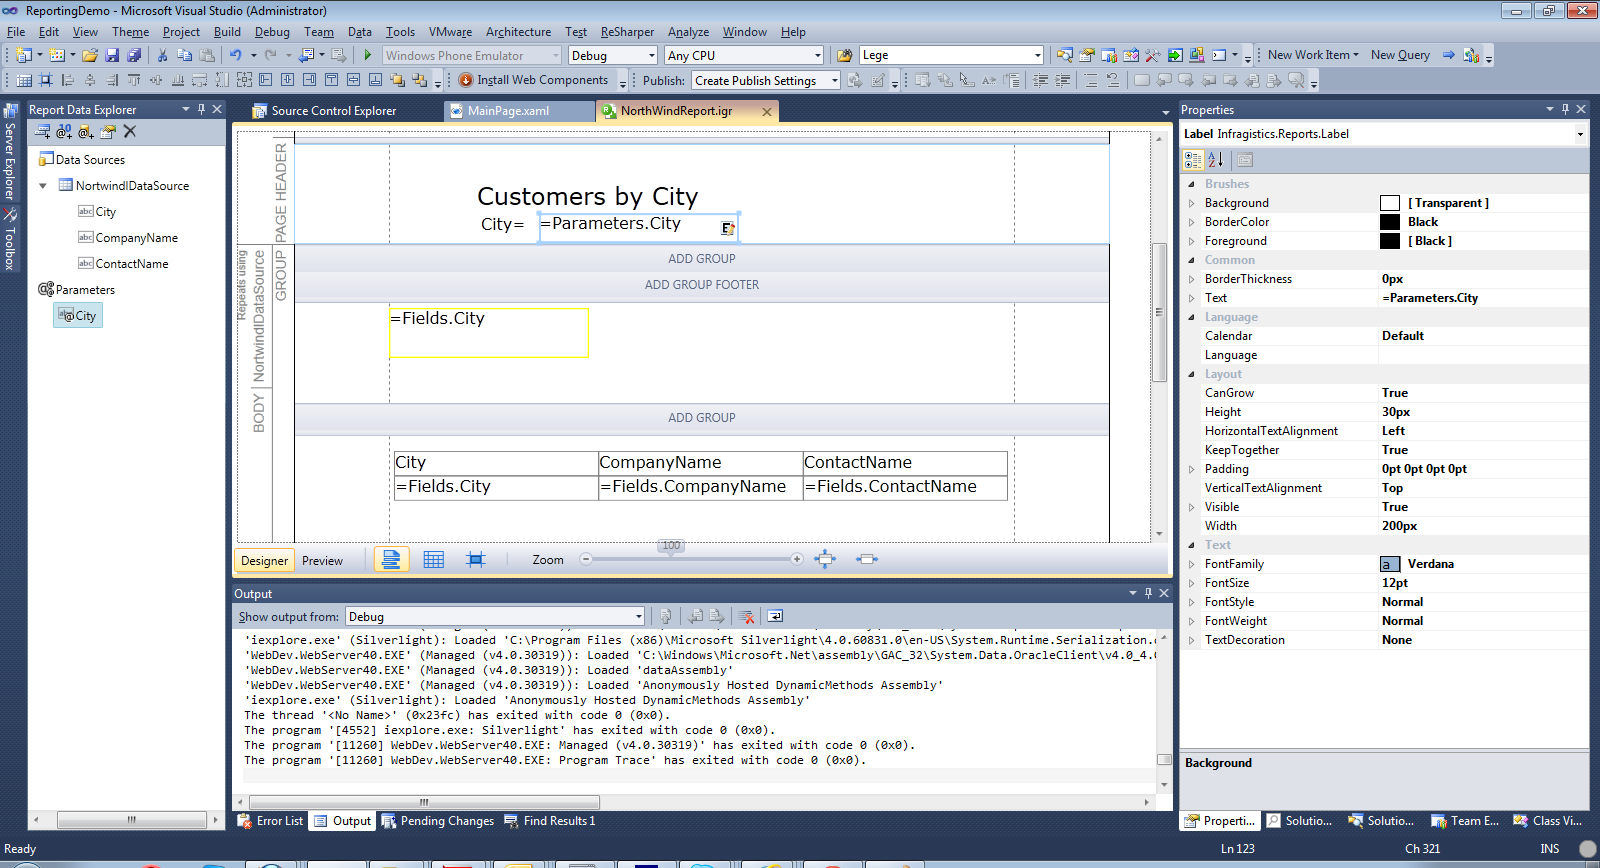Click the snap-to-bounds designer icon
The image size is (1600, 868).
click(476, 560)
